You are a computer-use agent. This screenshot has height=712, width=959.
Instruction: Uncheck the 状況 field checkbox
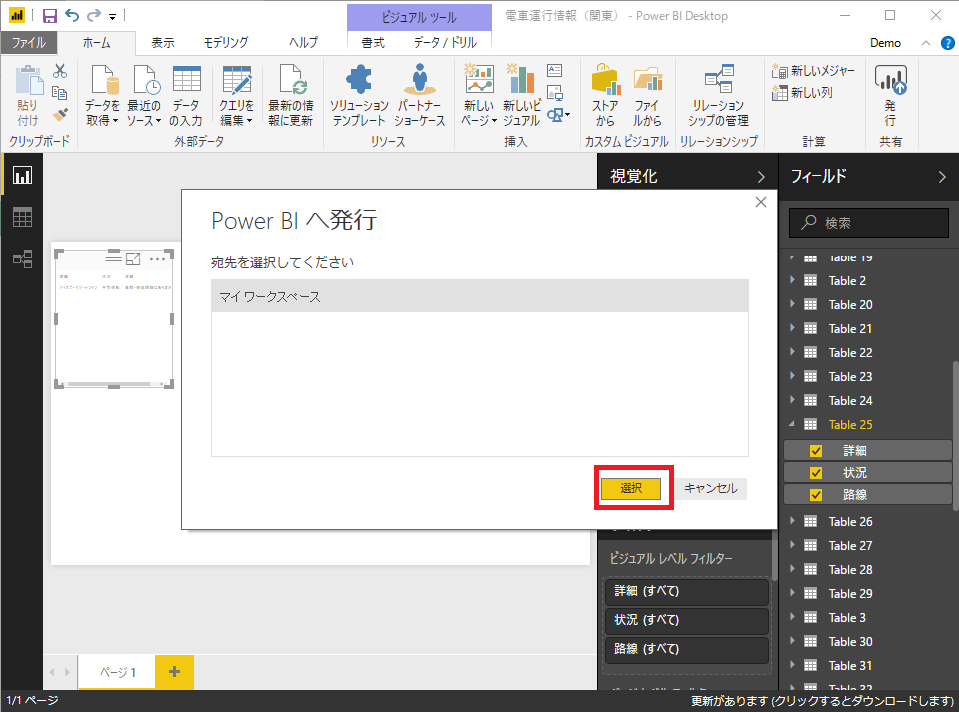click(815, 473)
